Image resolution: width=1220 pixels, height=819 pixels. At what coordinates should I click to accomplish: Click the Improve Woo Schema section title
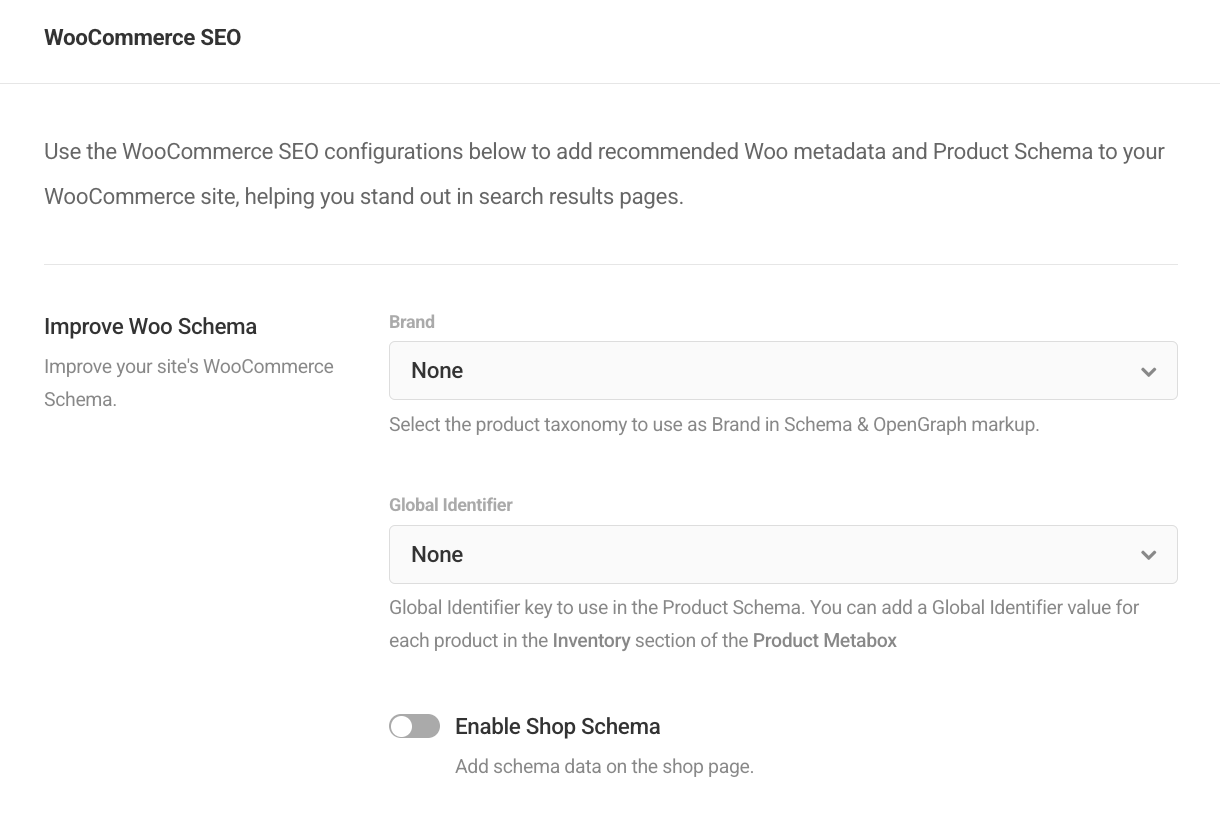150,326
